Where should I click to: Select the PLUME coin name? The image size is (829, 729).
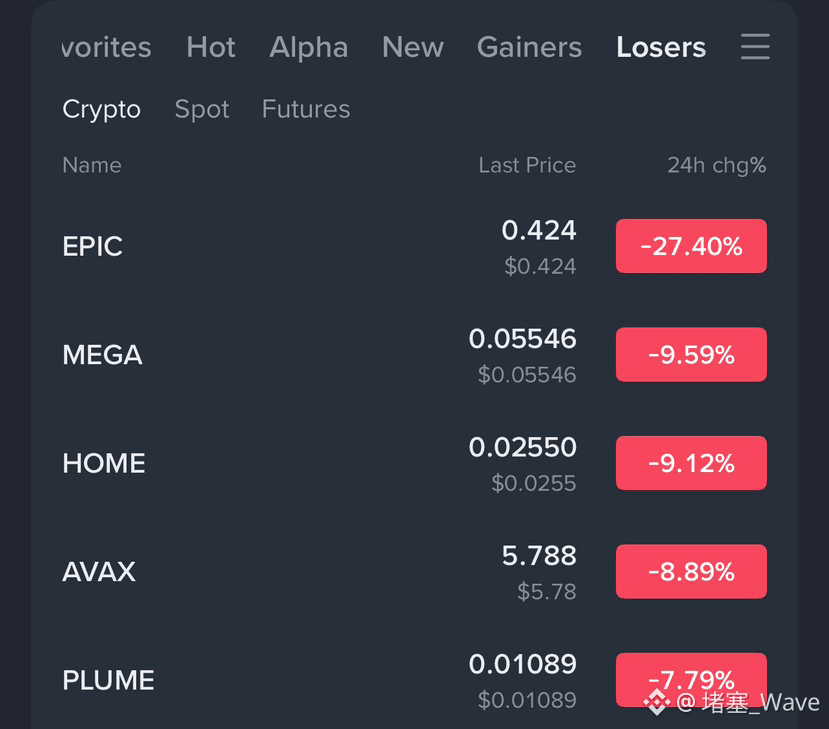coord(108,680)
